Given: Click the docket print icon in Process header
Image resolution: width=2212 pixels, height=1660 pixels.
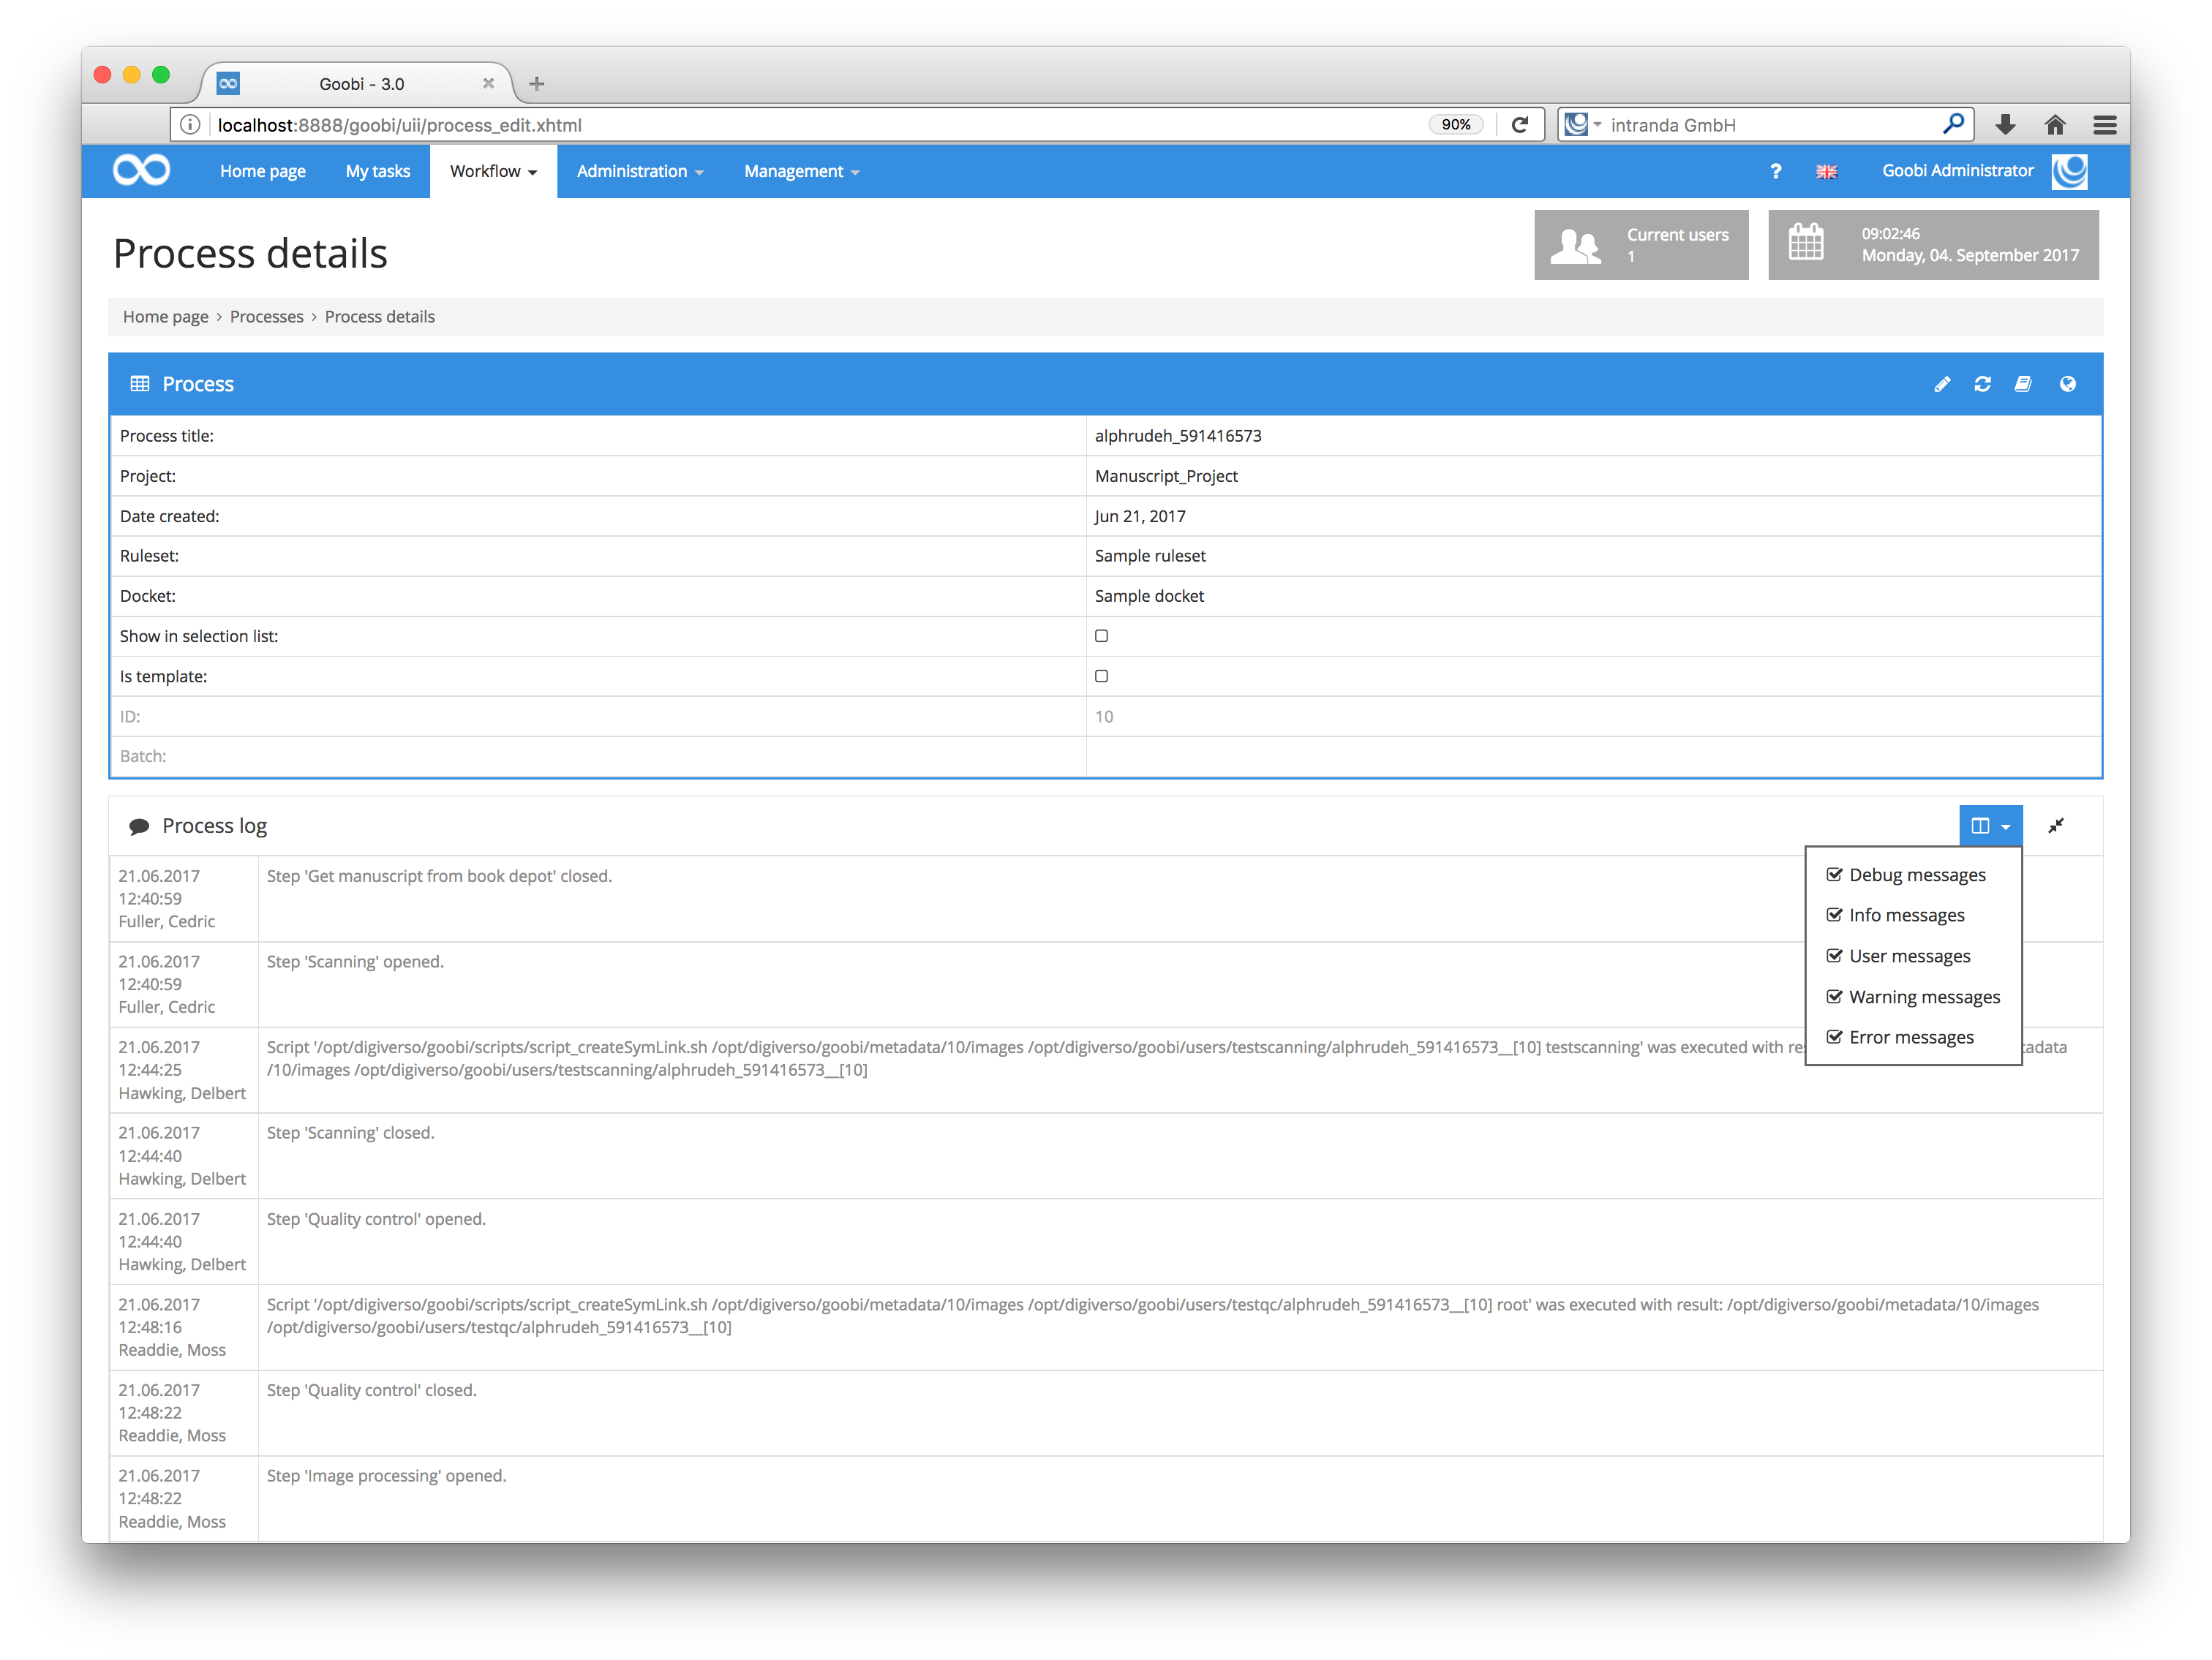Looking at the screenshot, I should coord(2023,384).
